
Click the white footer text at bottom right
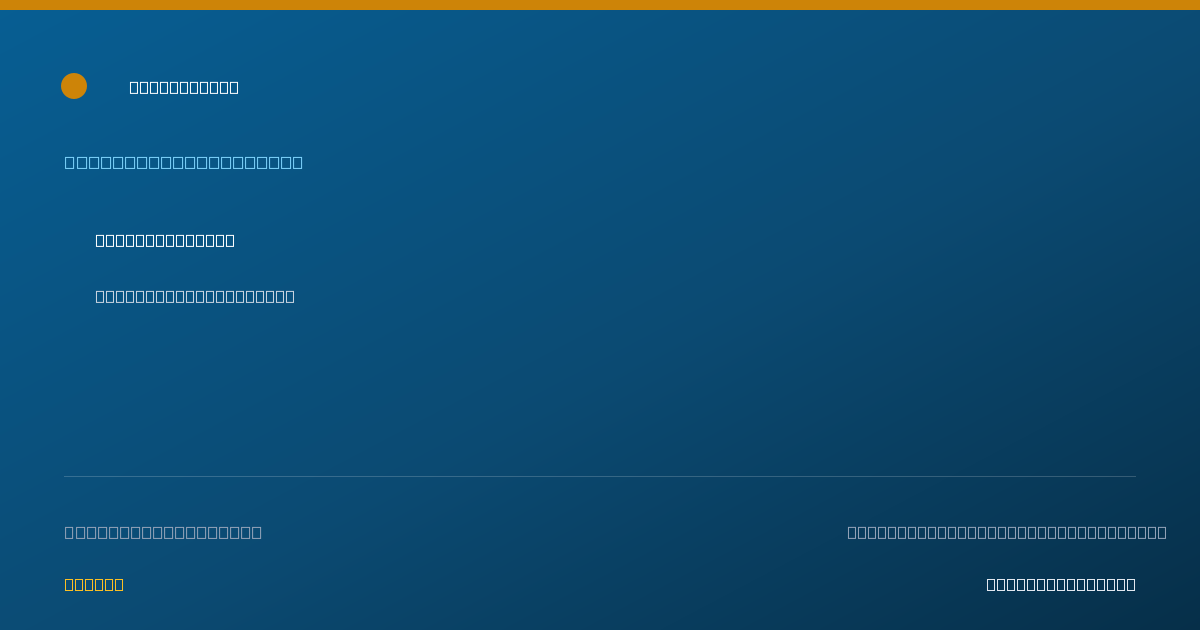coord(1061,584)
